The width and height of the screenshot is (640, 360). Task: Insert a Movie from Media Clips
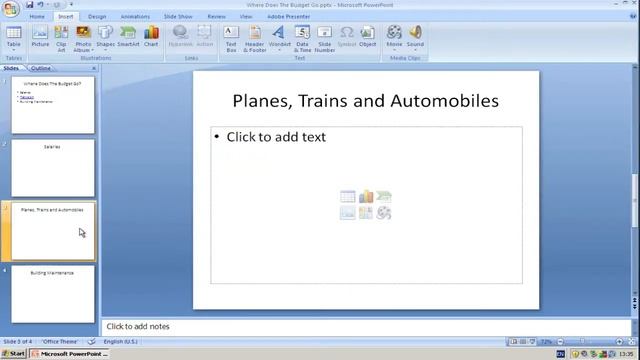[394, 38]
